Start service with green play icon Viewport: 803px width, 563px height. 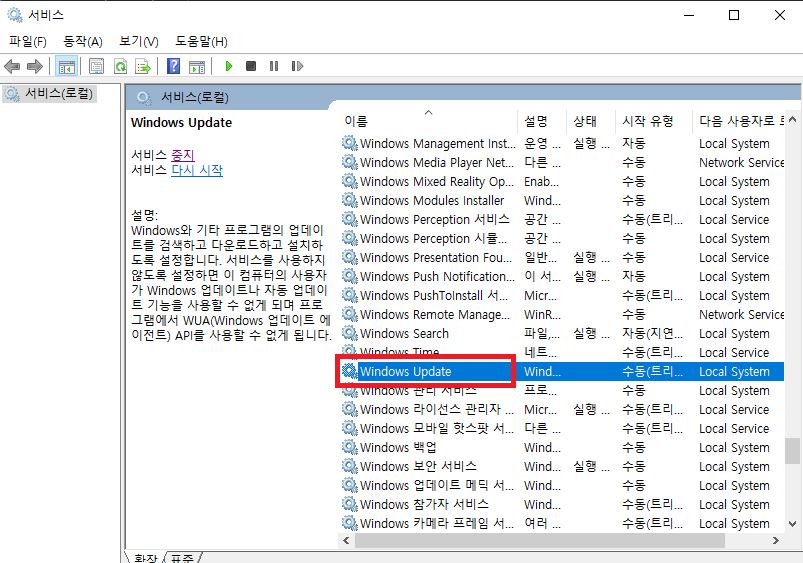(x=229, y=66)
